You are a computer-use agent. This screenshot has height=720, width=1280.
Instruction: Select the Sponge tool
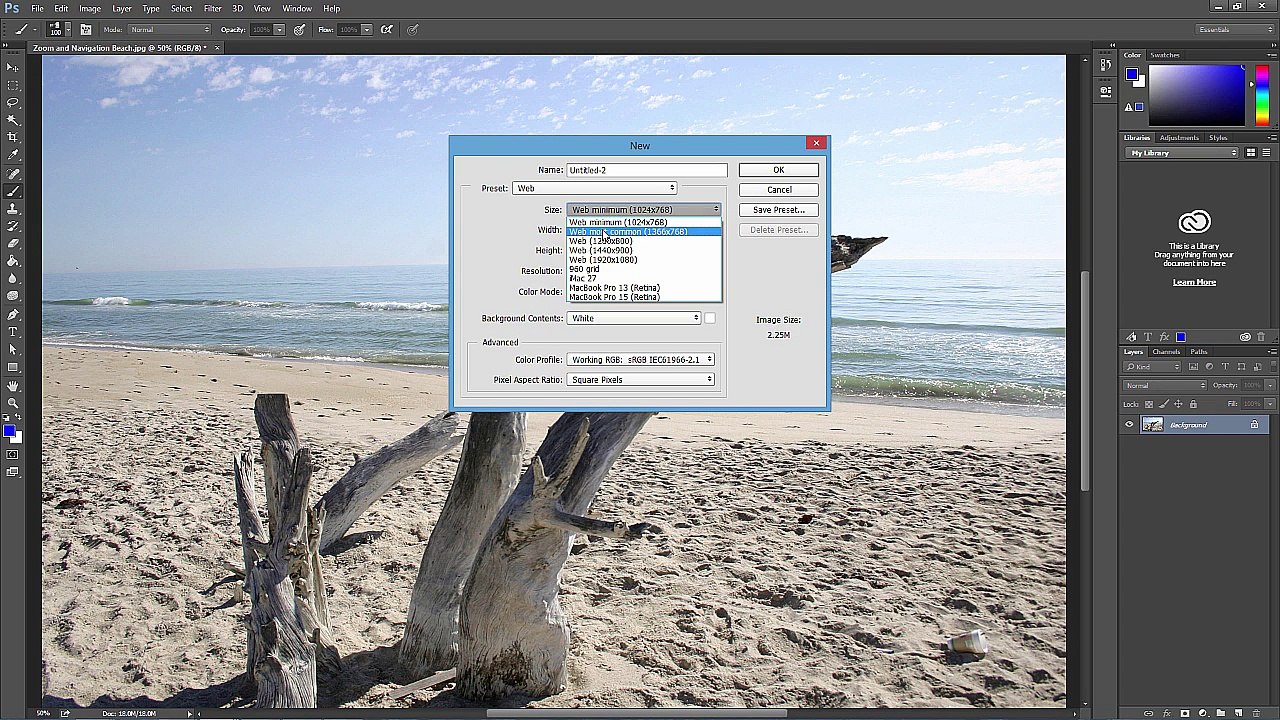tap(12, 296)
